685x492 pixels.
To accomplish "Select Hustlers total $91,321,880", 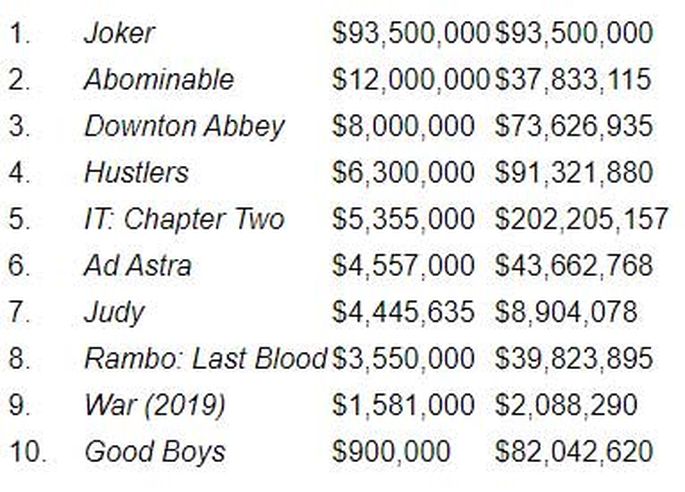I will tap(574, 173).
